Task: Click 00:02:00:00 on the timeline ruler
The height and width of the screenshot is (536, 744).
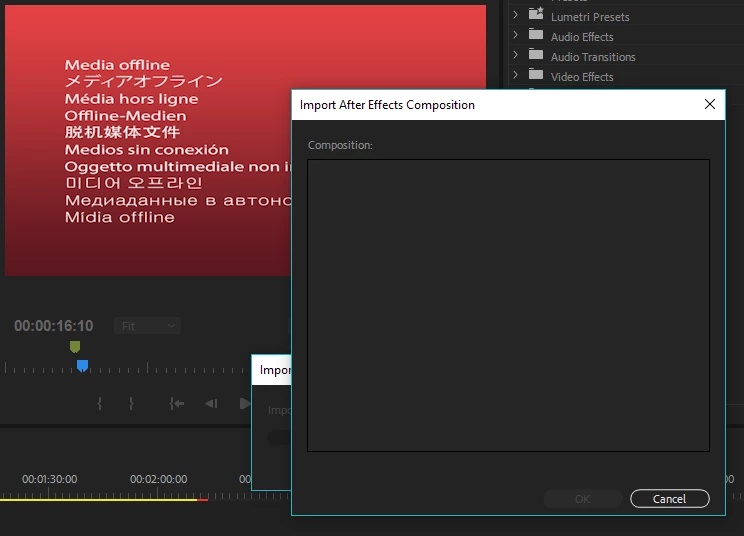Action: click(158, 479)
